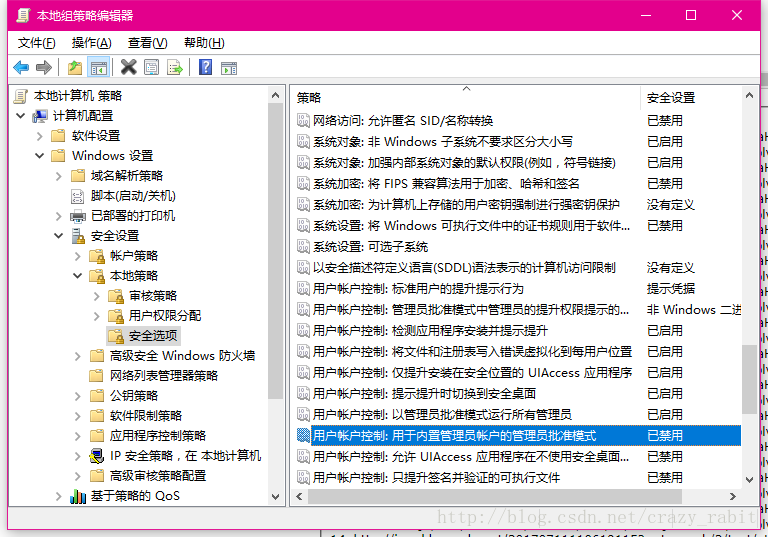Image resolution: width=768 pixels, height=537 pixels.
Task: Click the 提示凭据 setting value
Action: pyautogui.click(x=671, y=289)
